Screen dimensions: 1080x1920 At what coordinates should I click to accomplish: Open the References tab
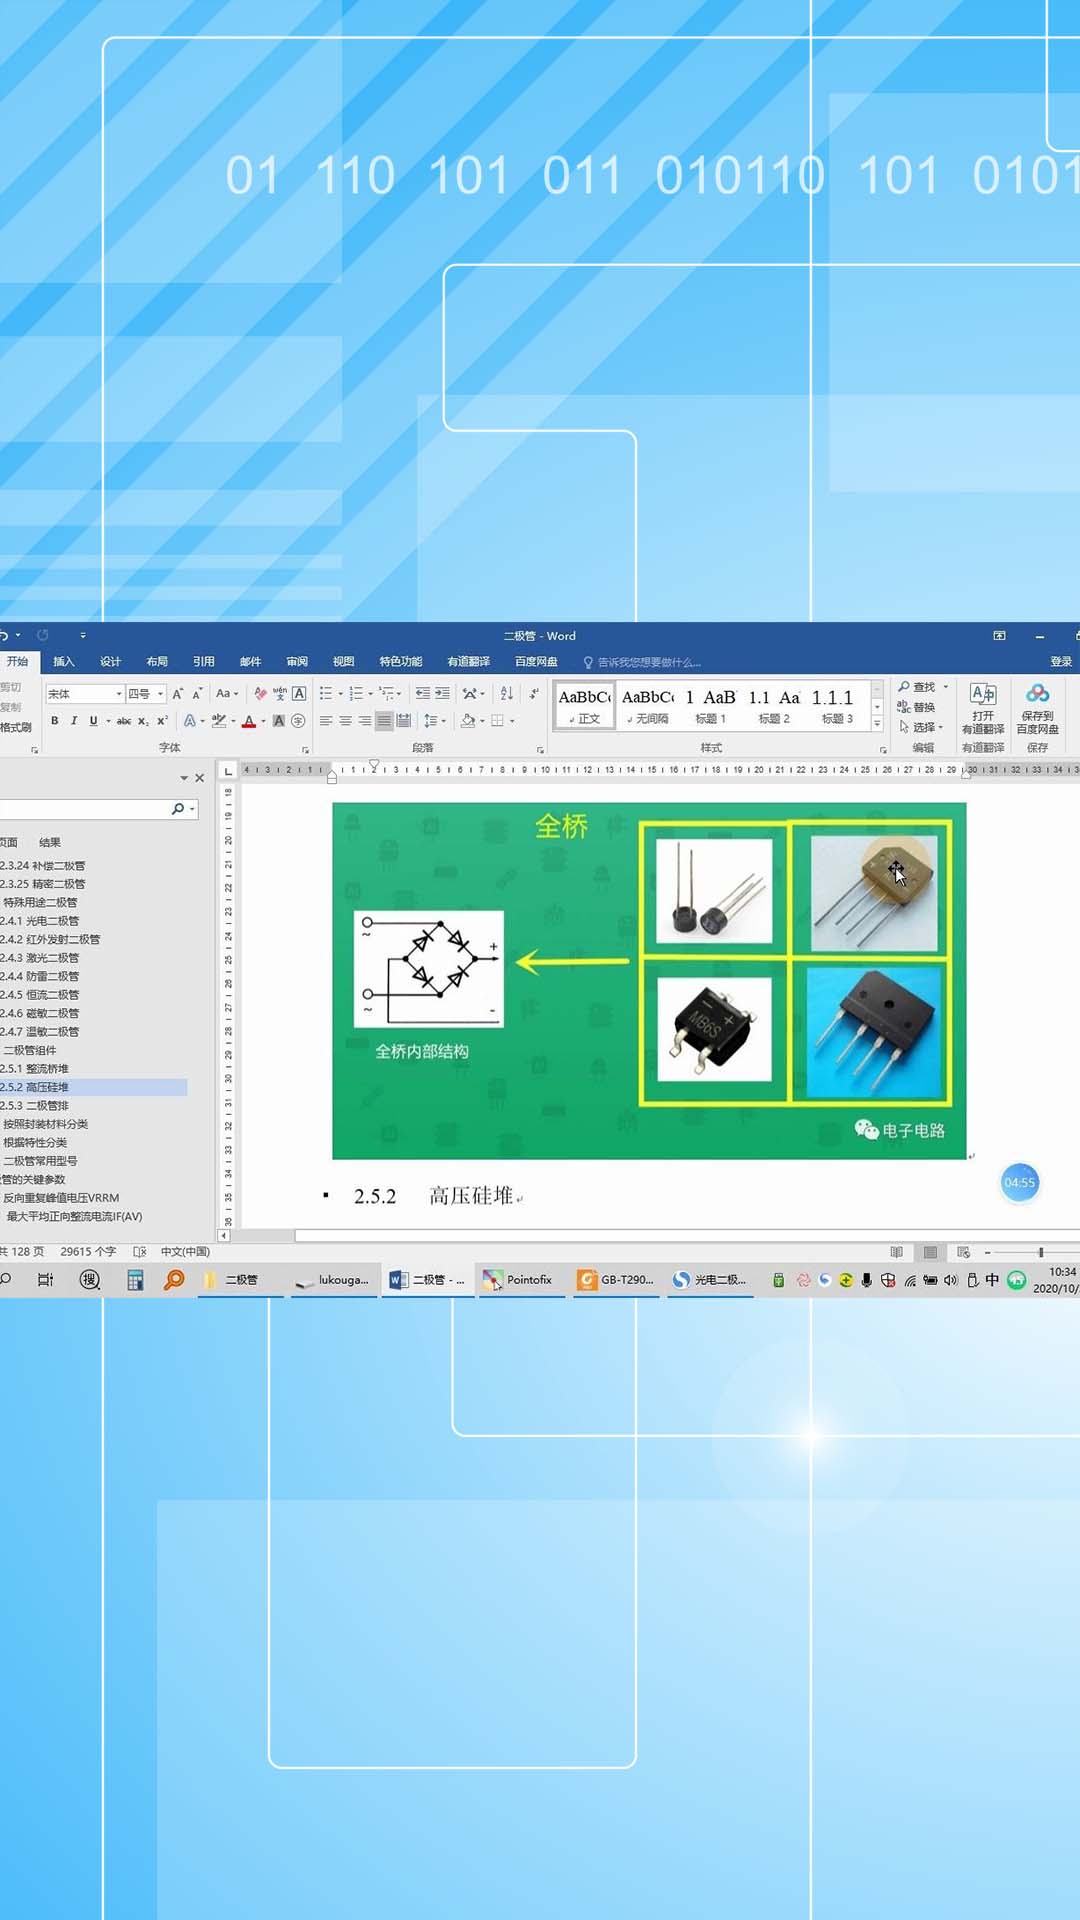204,662
